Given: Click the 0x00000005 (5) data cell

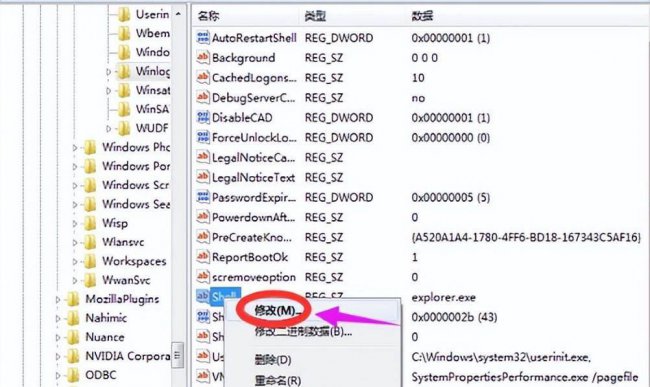Looking at the screenshot, I should tap(451, 198).
